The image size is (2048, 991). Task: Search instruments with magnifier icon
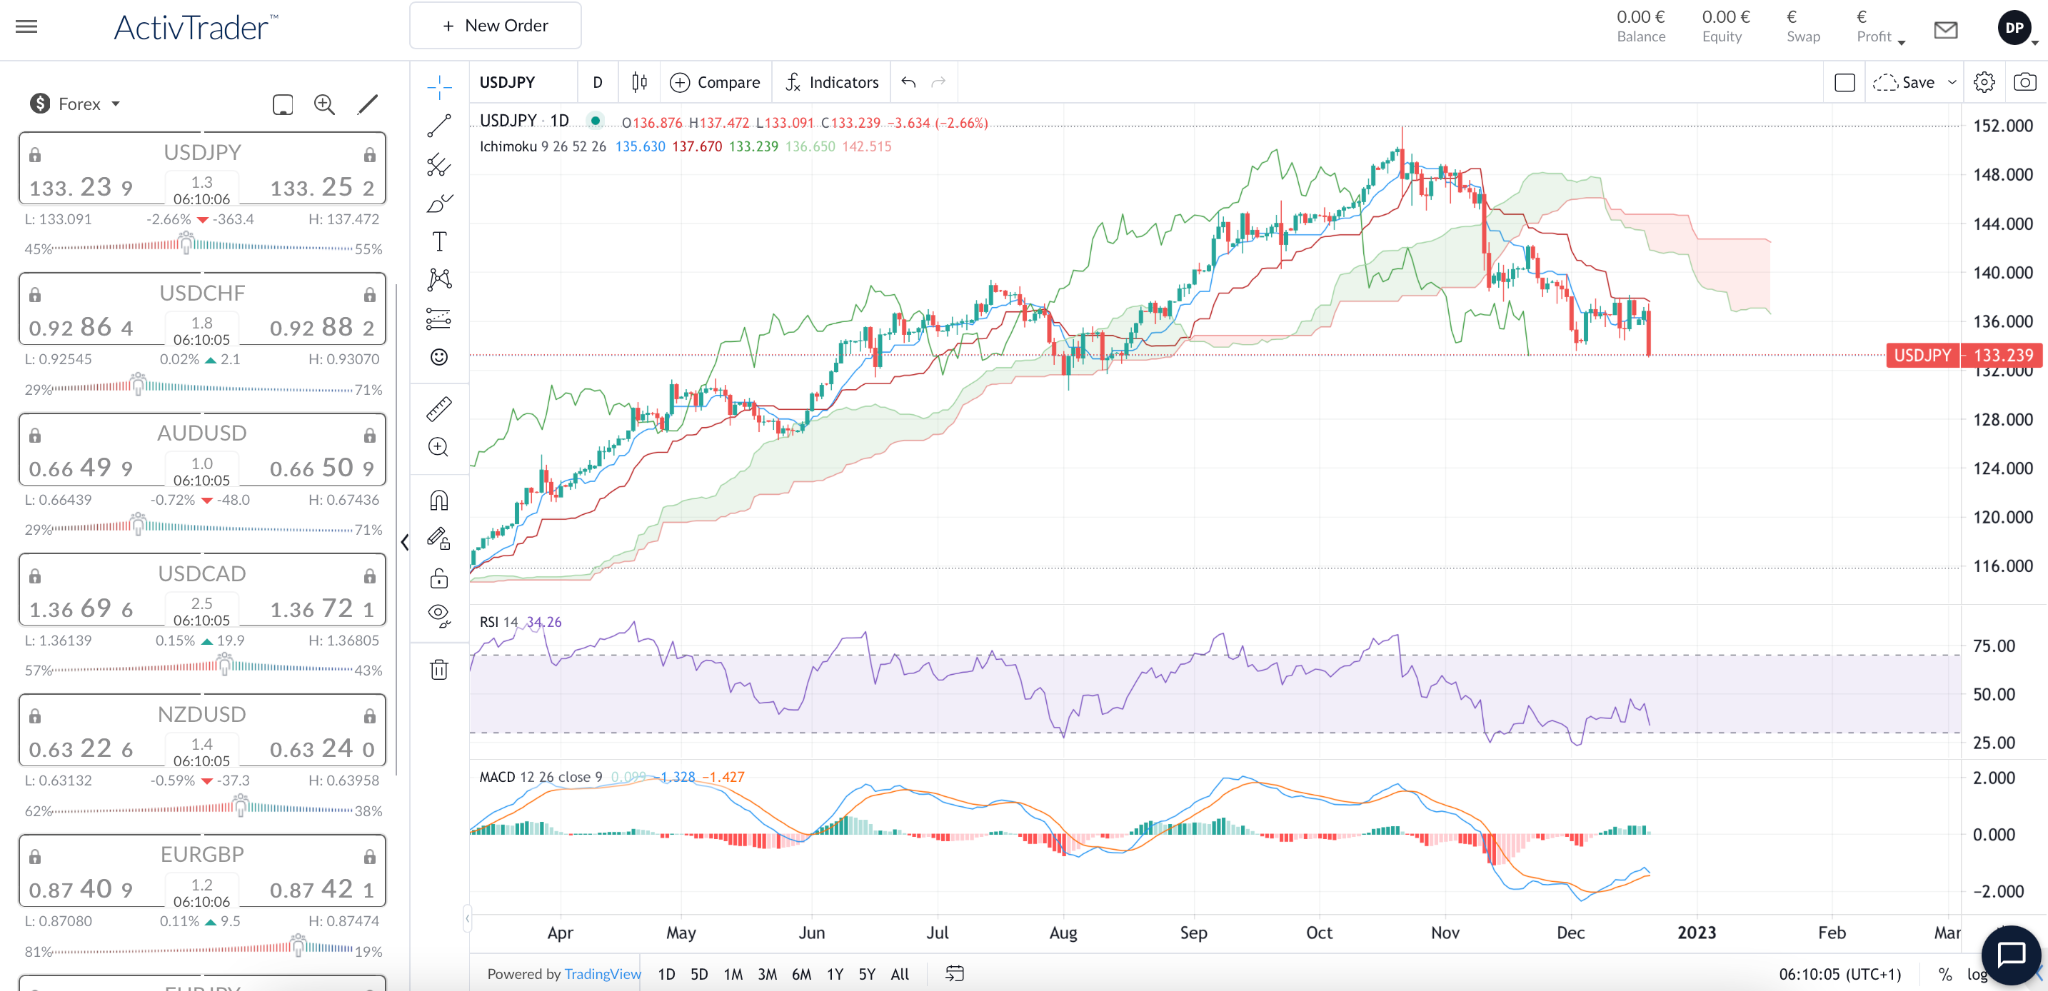(x=325, y=104)
